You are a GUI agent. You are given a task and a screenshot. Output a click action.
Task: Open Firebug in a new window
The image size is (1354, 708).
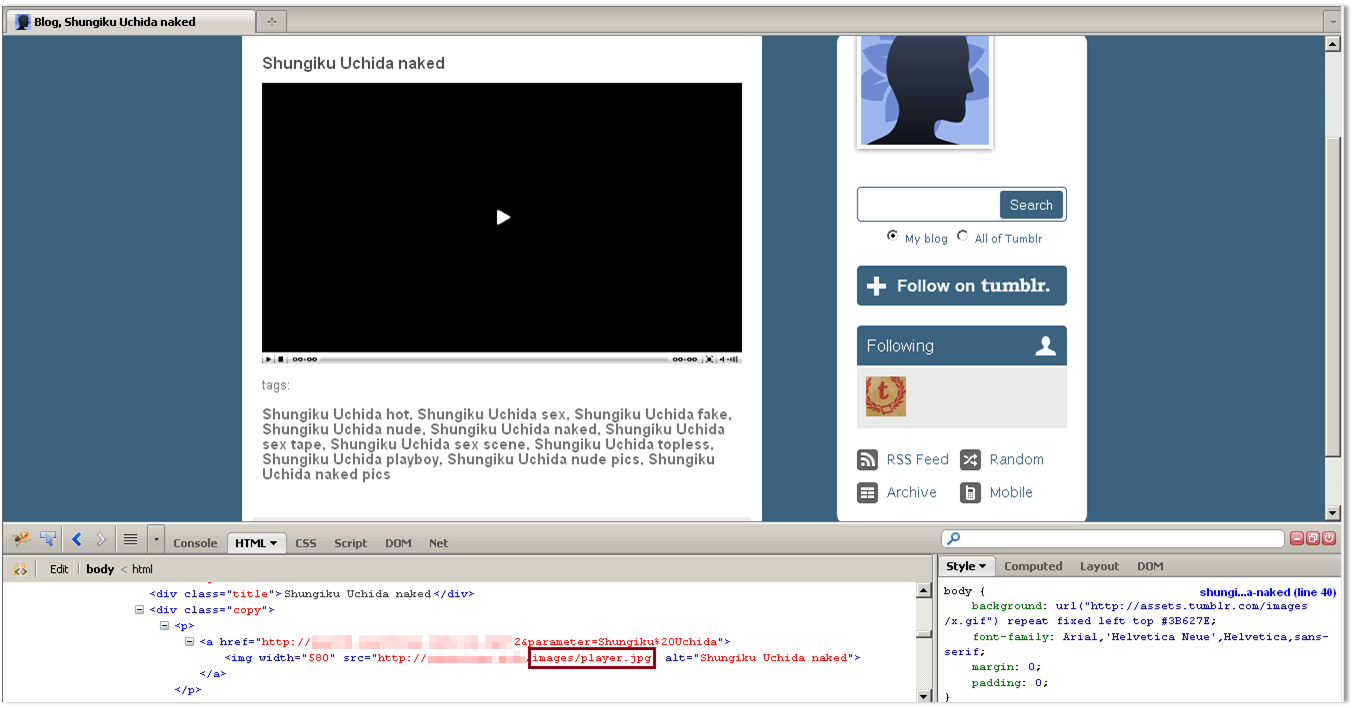(1313, 539)
